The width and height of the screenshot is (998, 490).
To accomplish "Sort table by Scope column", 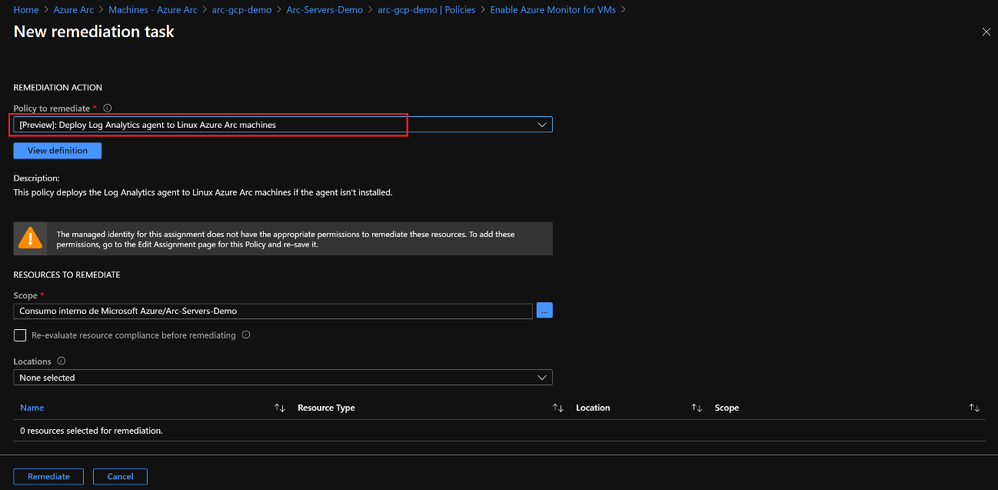I will click(x=974, y=408).
